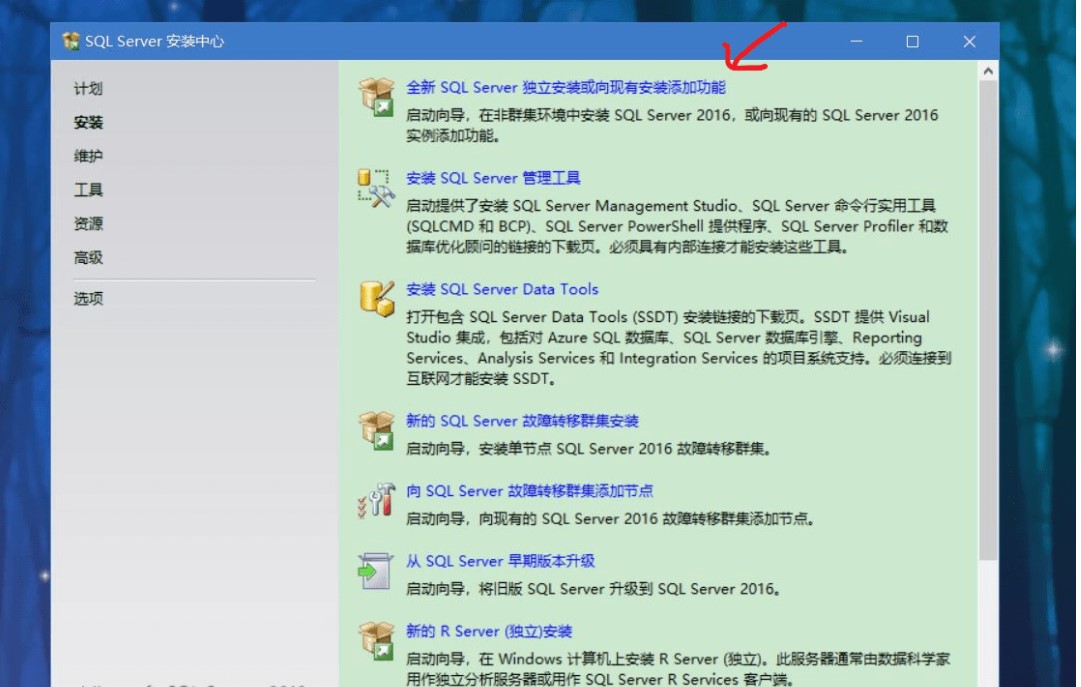Click the vertical scrollbar thumb
The image size is (1081, 687).
988,321
